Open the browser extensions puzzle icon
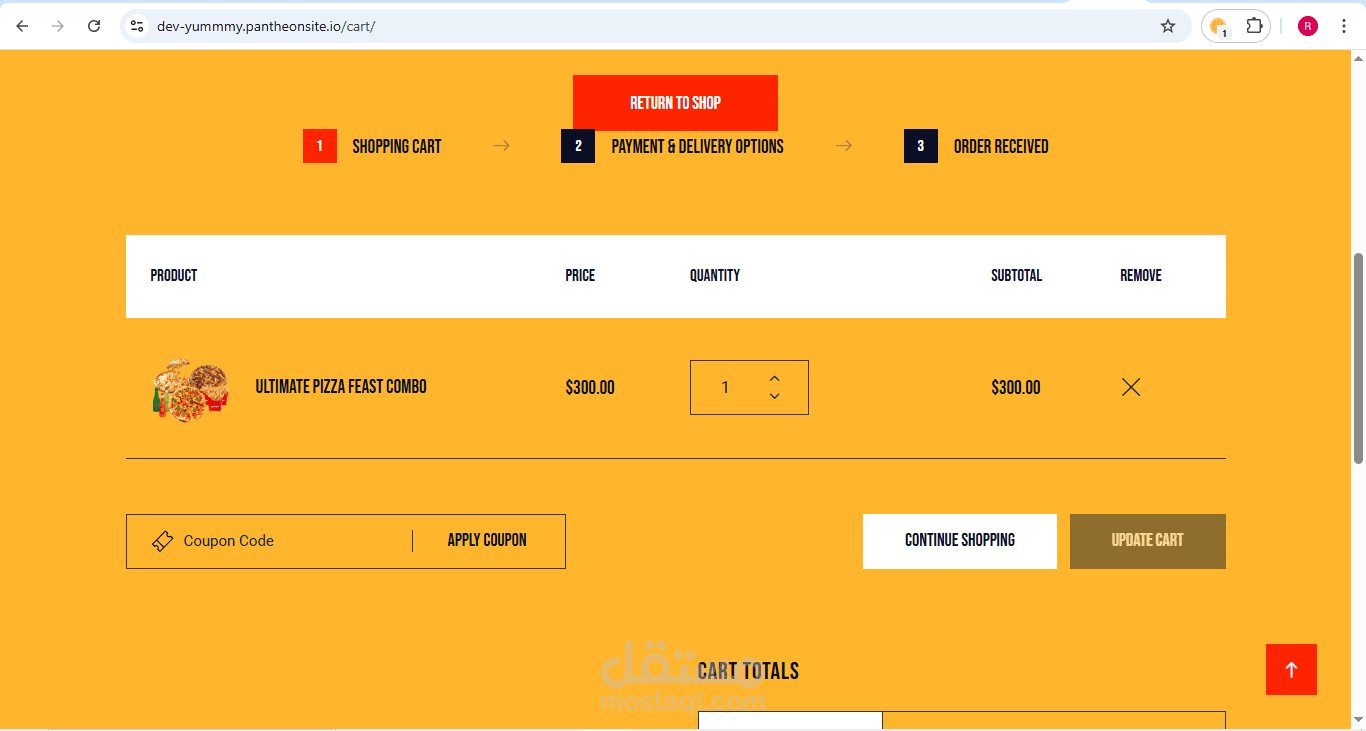This screenshot has height=731, width=1366. 1254,26
